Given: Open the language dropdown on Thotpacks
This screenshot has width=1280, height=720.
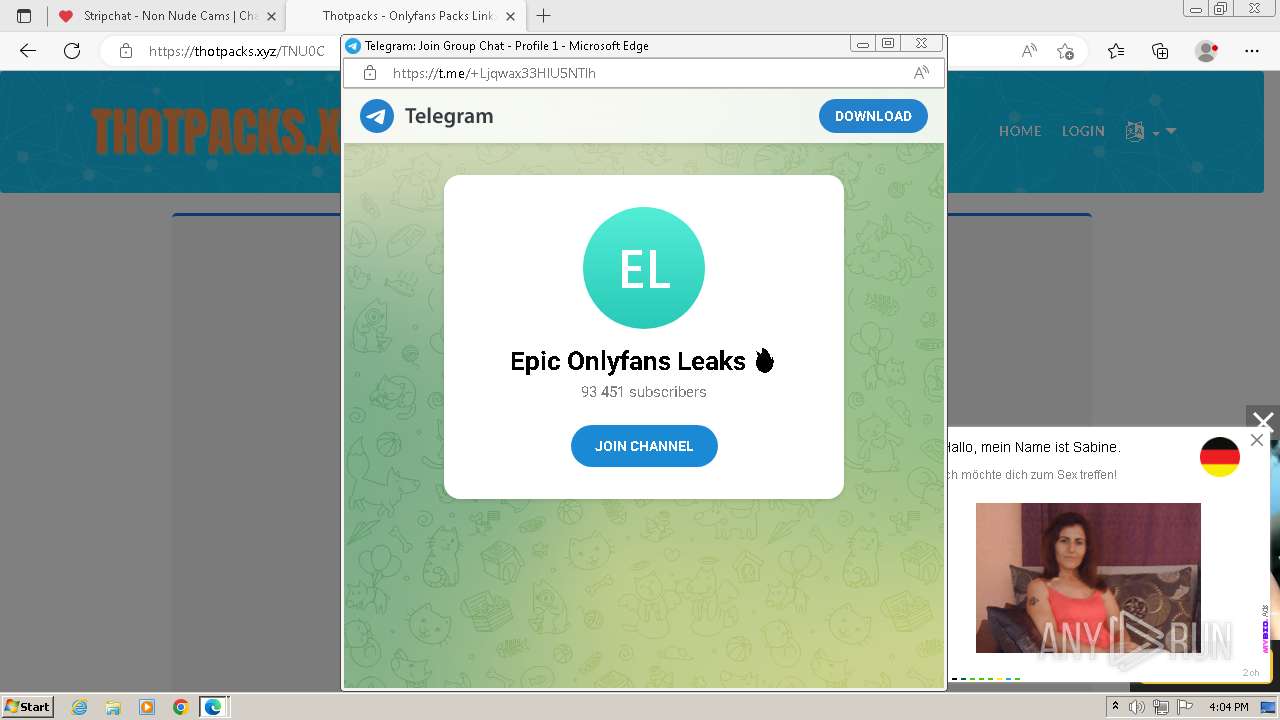Looking at the screenshot, I should pyautogui.click(x=1151, y=131).
